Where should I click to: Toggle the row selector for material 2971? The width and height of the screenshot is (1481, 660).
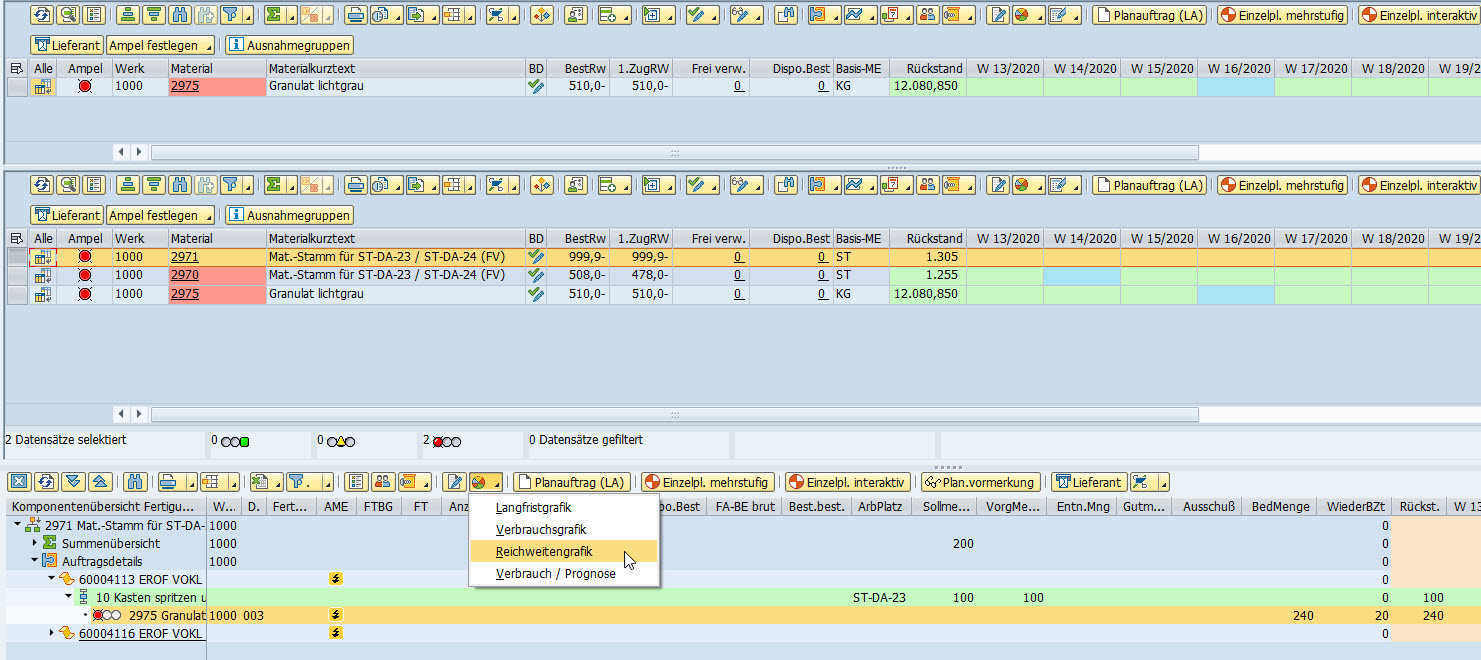(17, 257)
